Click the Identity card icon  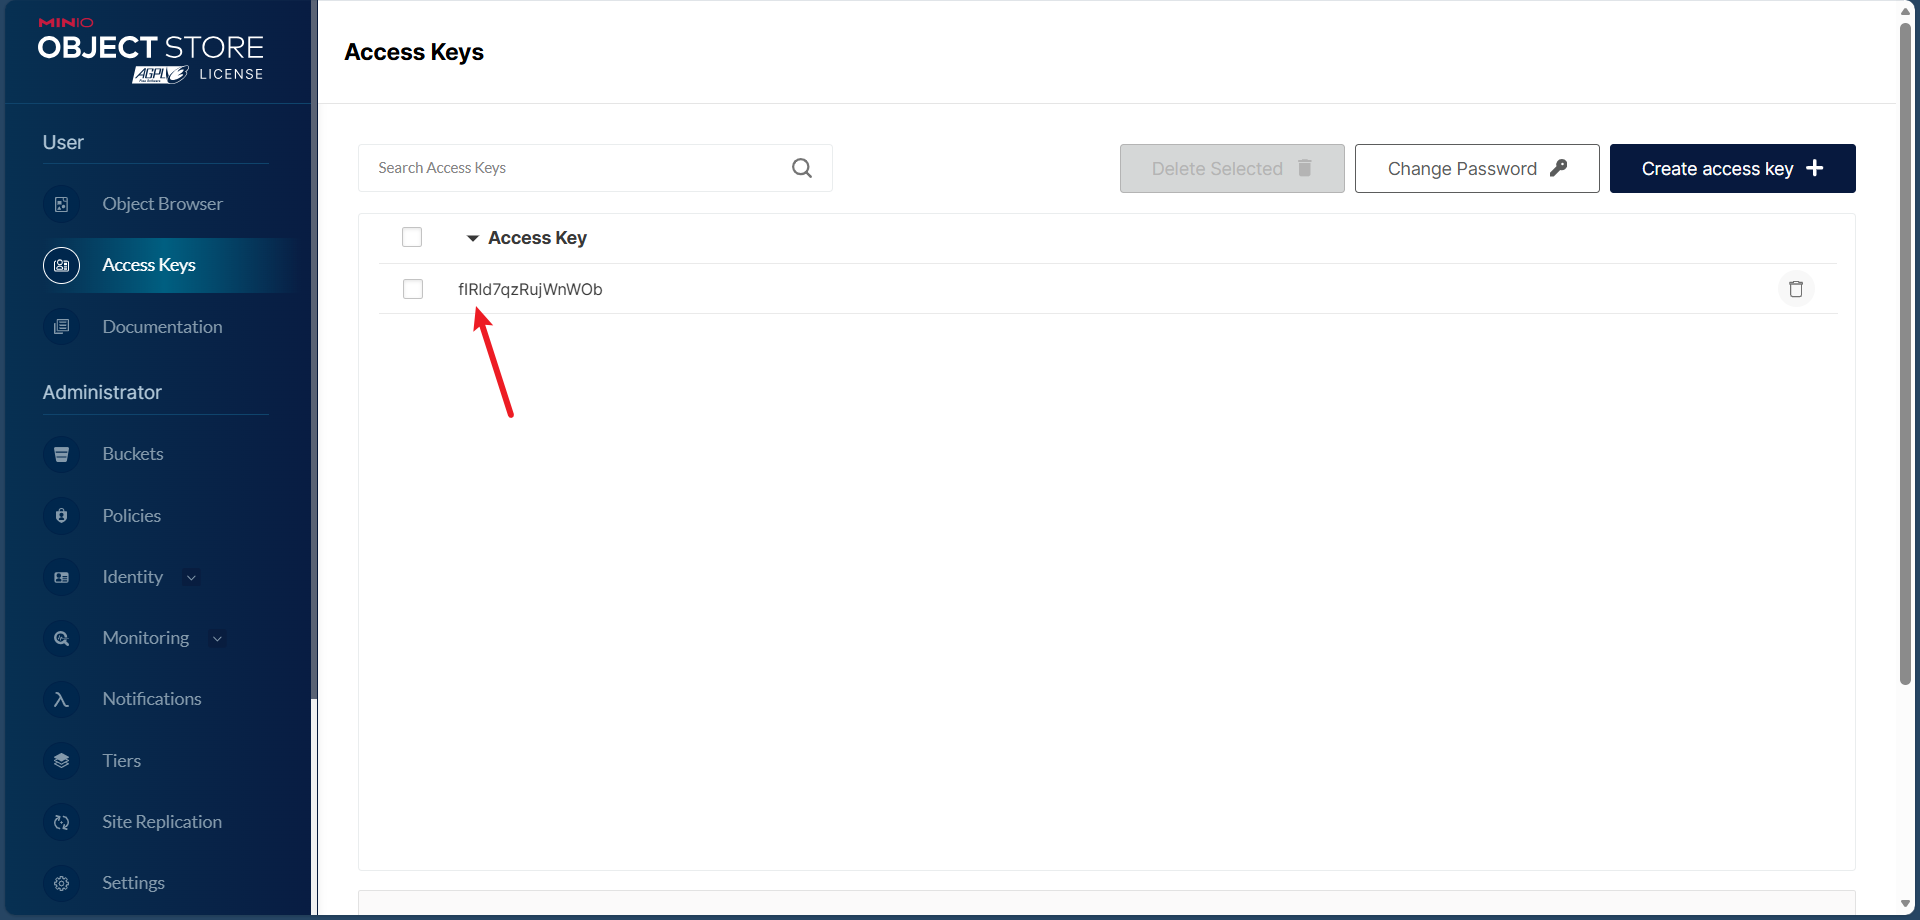point(61,577)
